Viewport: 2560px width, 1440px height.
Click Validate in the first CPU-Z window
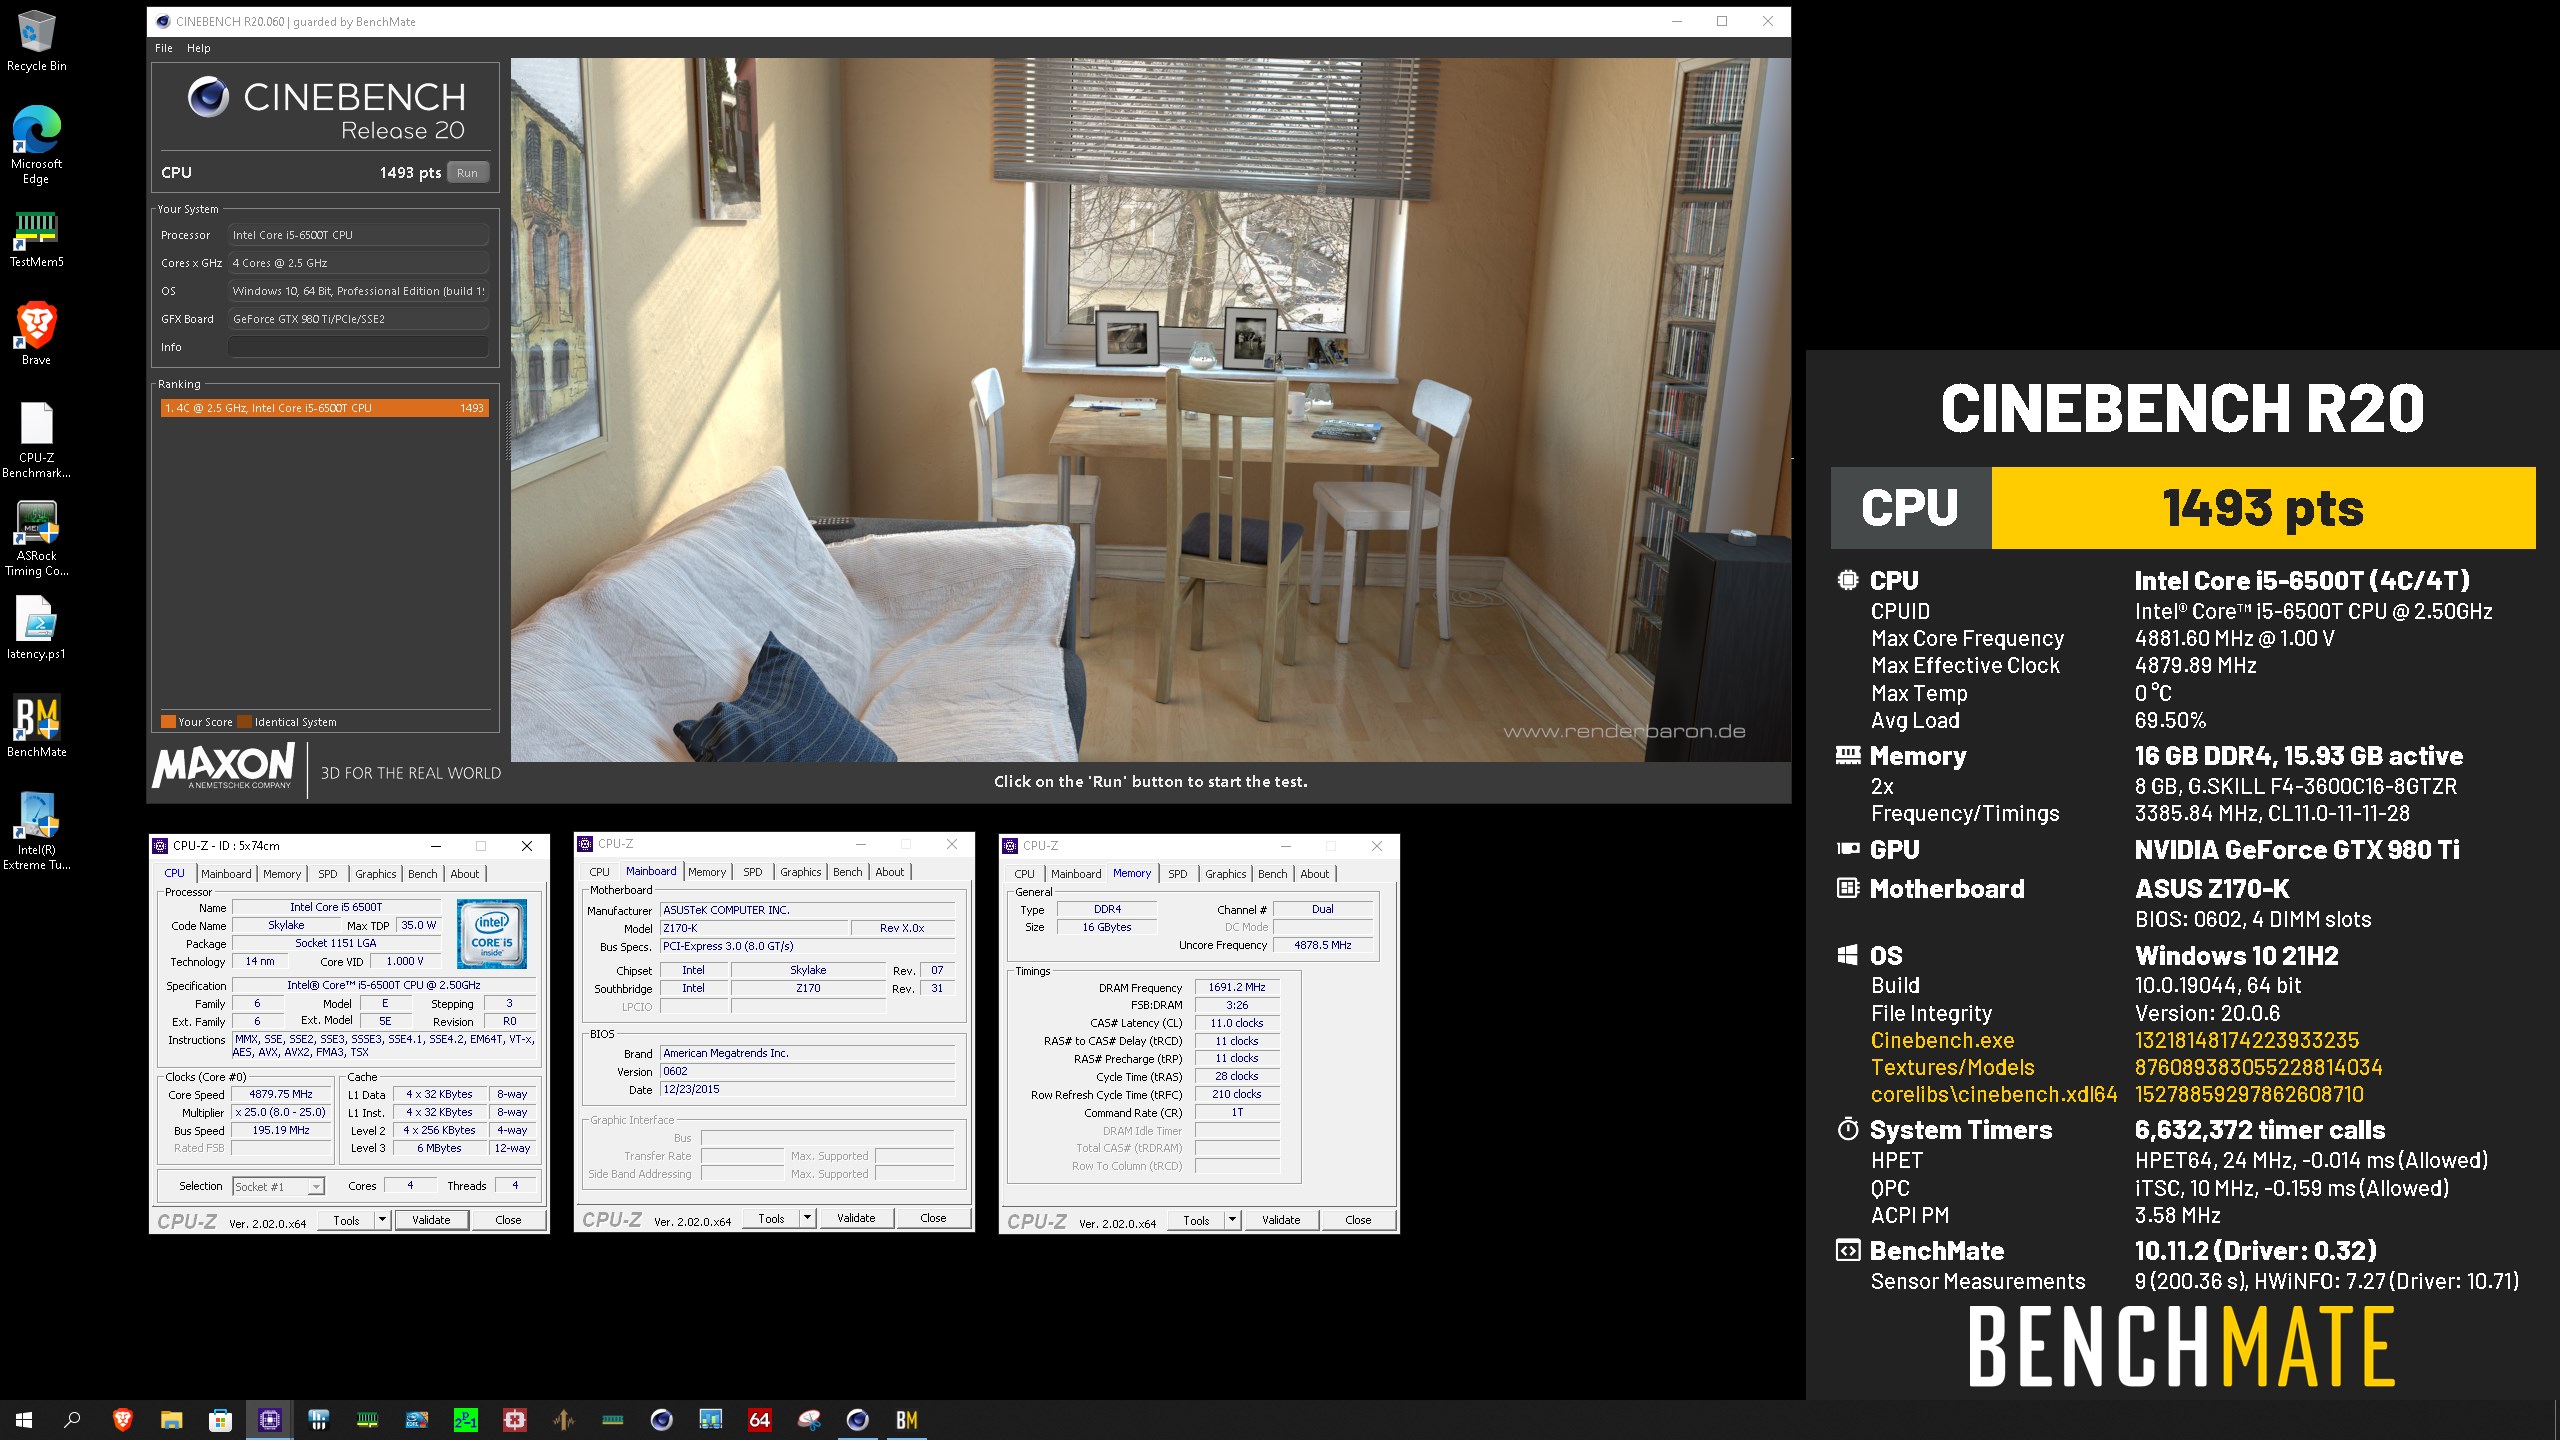(x=431, y=1220)
